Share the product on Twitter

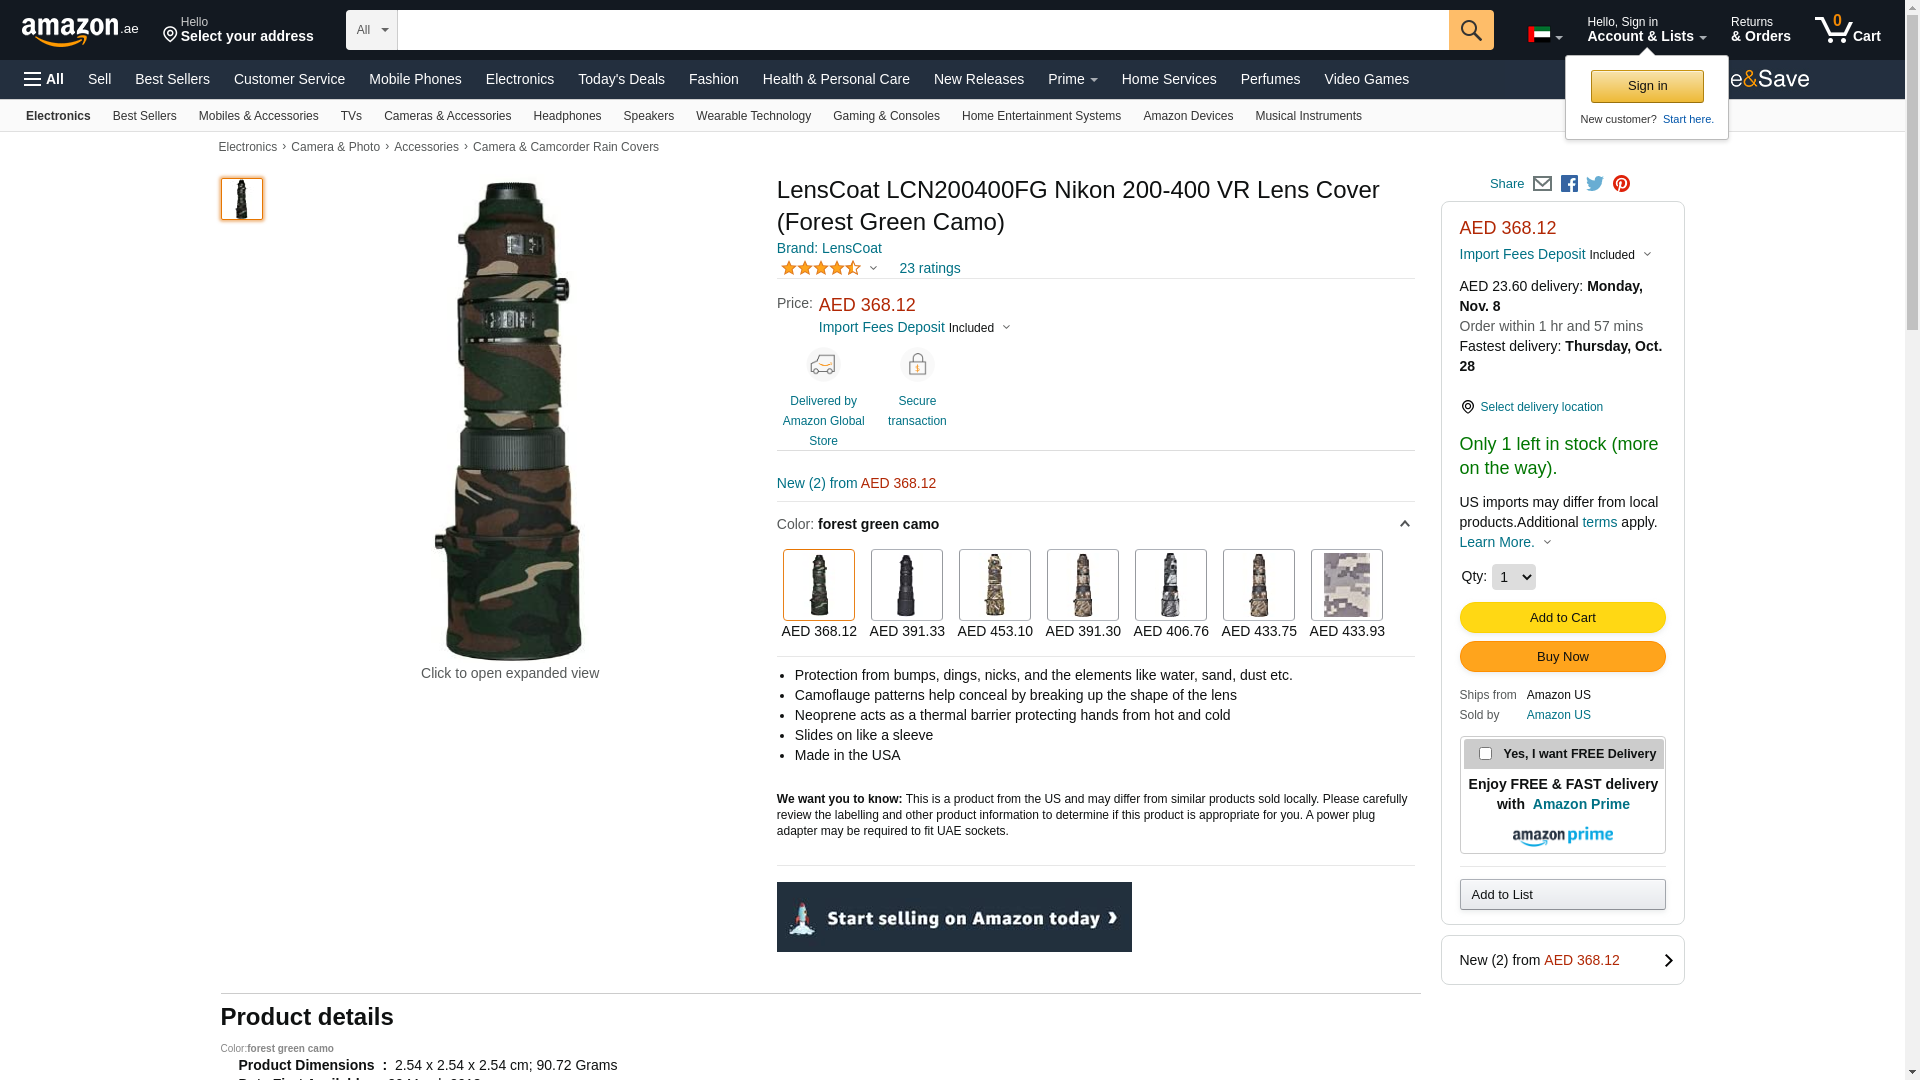click(1595, 184)
